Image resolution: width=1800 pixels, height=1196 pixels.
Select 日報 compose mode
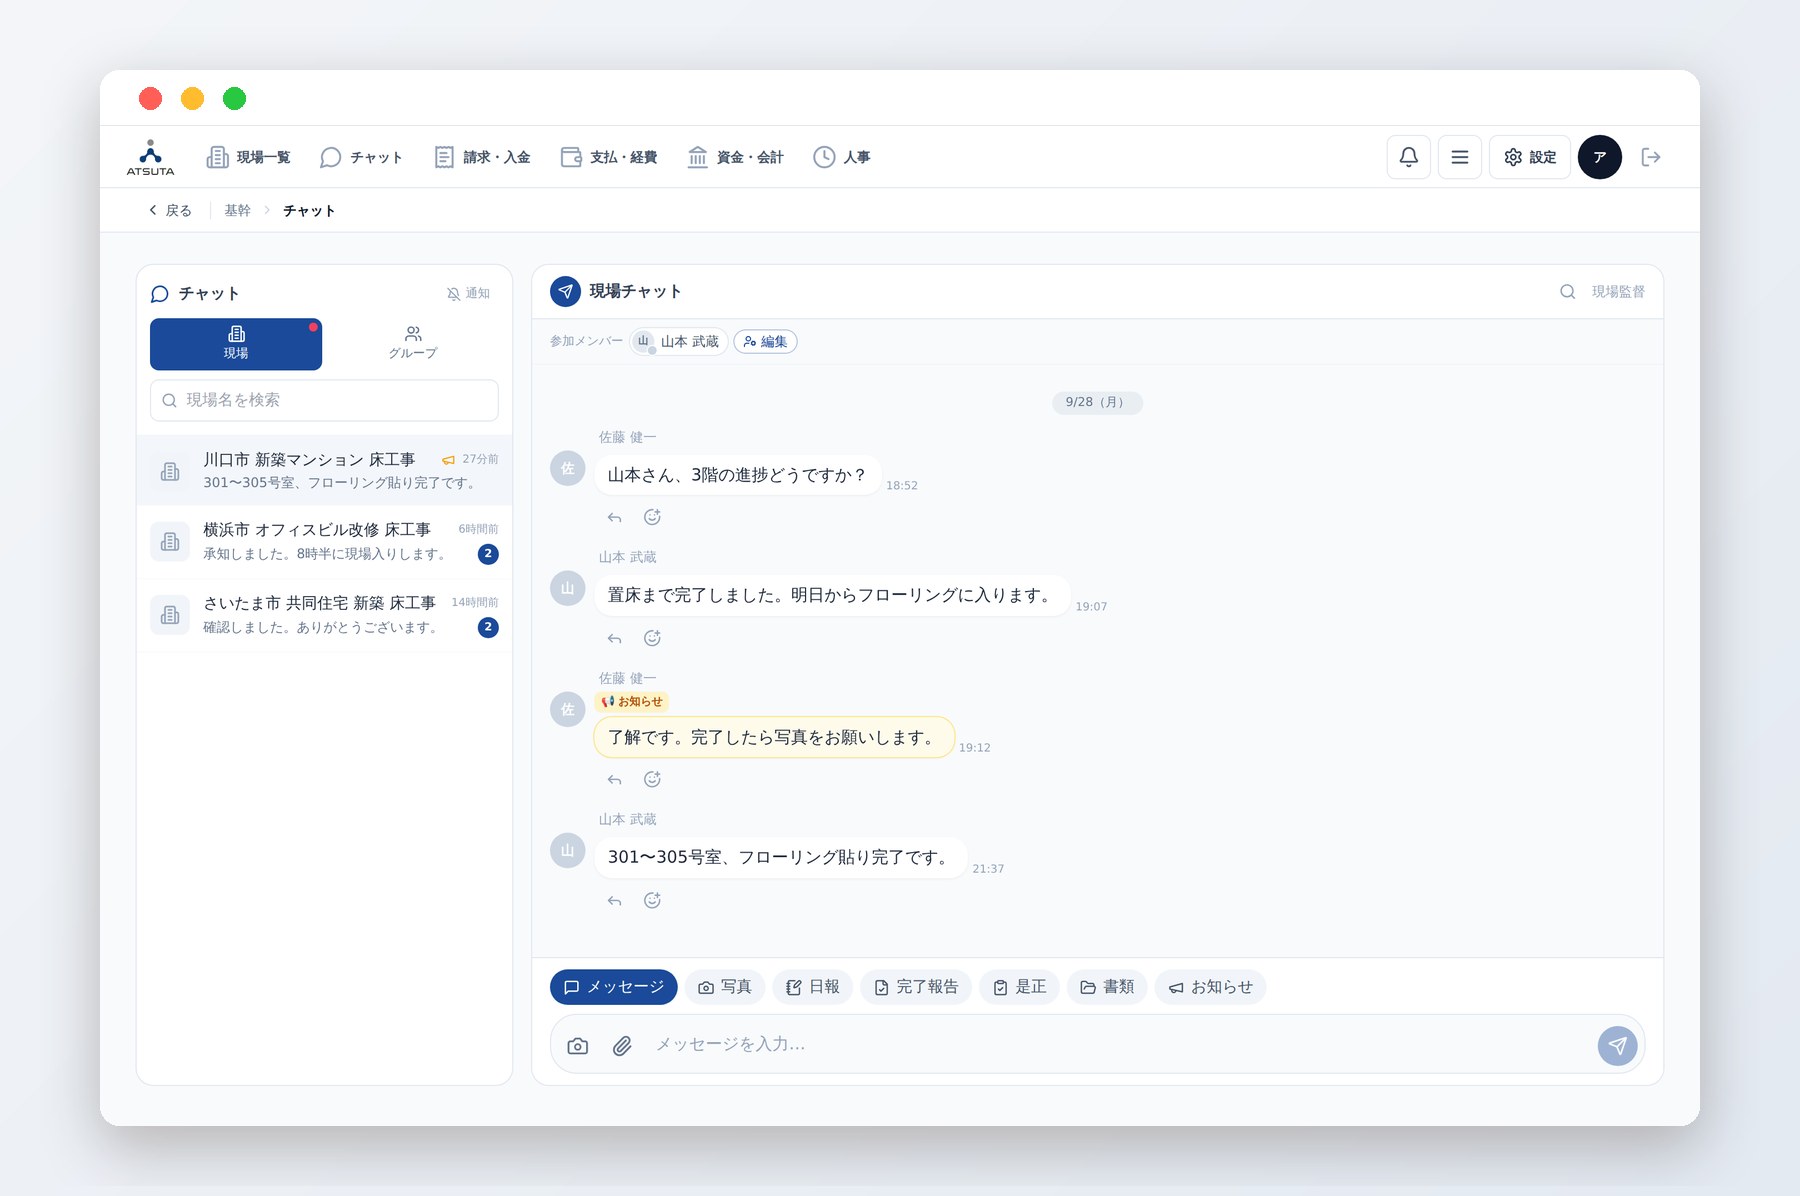tap(812, 987)
